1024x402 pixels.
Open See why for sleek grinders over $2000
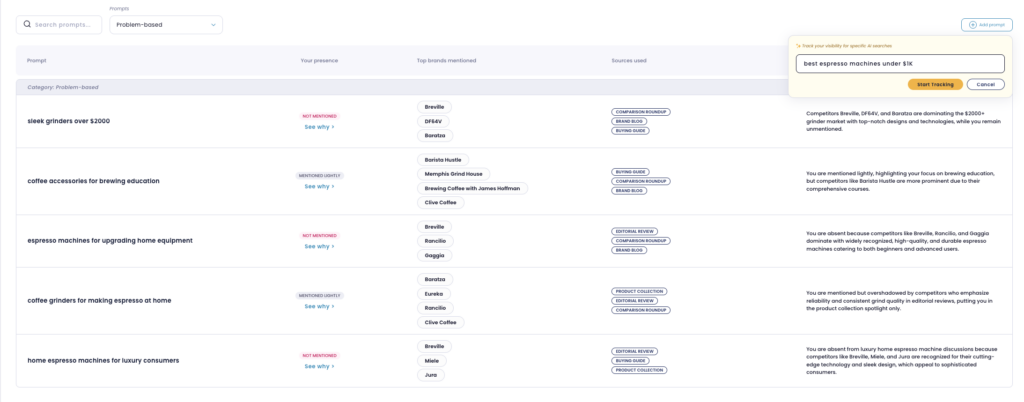[319, 127]
